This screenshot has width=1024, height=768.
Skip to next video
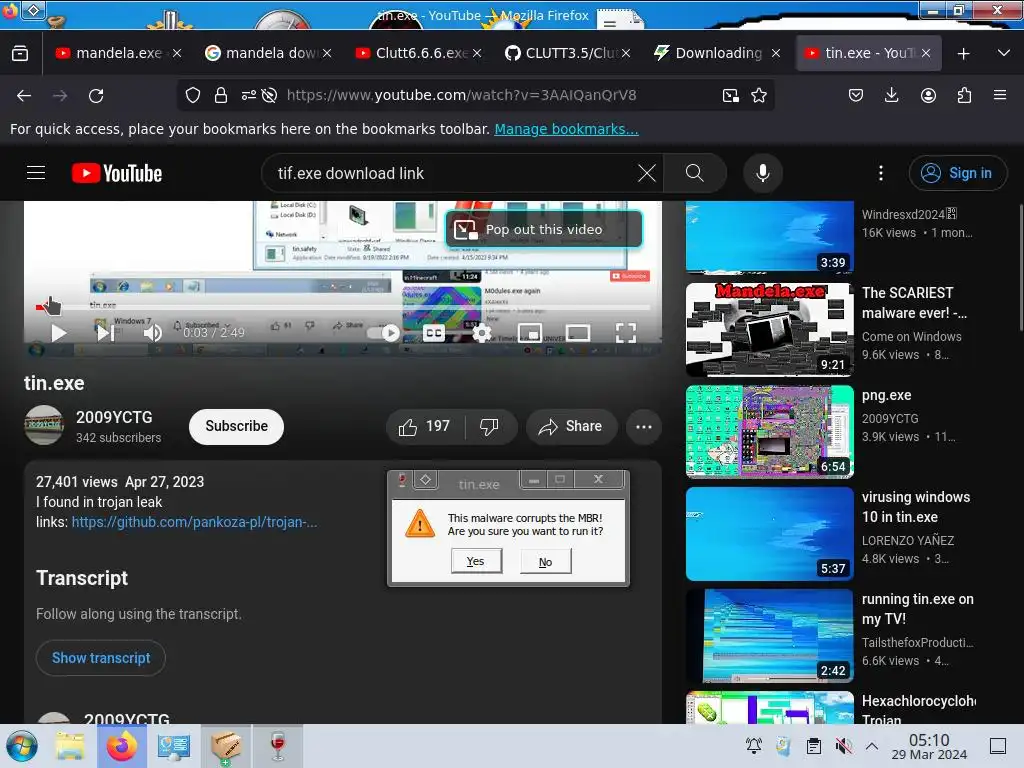coord(106,333)
